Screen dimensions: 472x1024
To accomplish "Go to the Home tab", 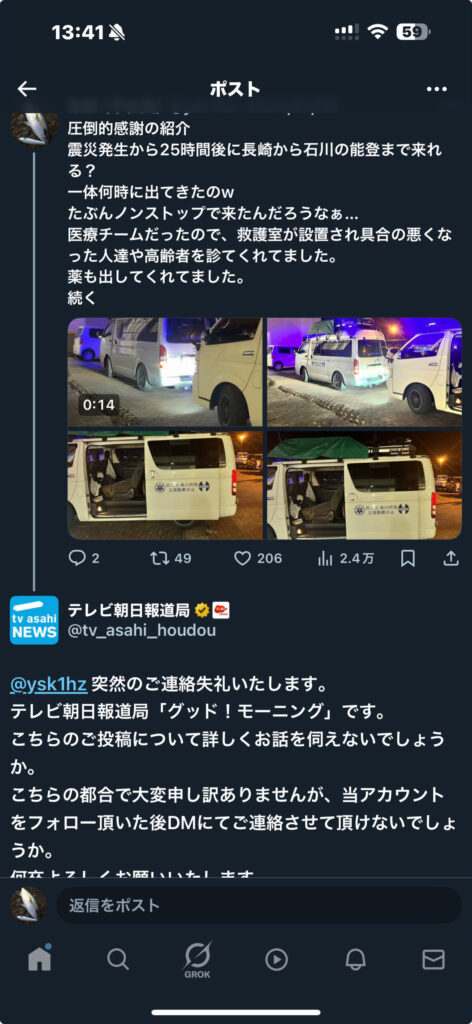I will point(39,958).
